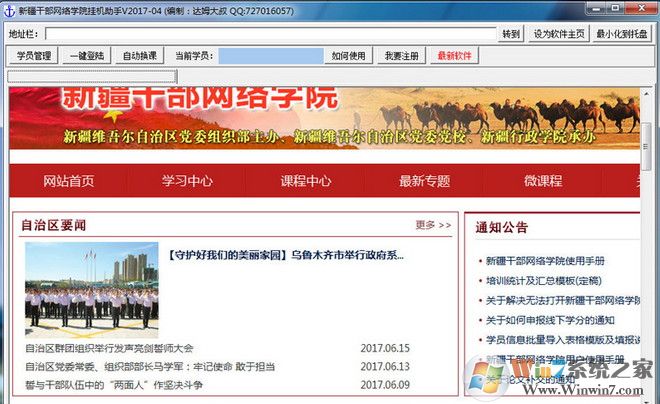Click the red 最新软件 button

pyautogui.click(x=455, y=56)
